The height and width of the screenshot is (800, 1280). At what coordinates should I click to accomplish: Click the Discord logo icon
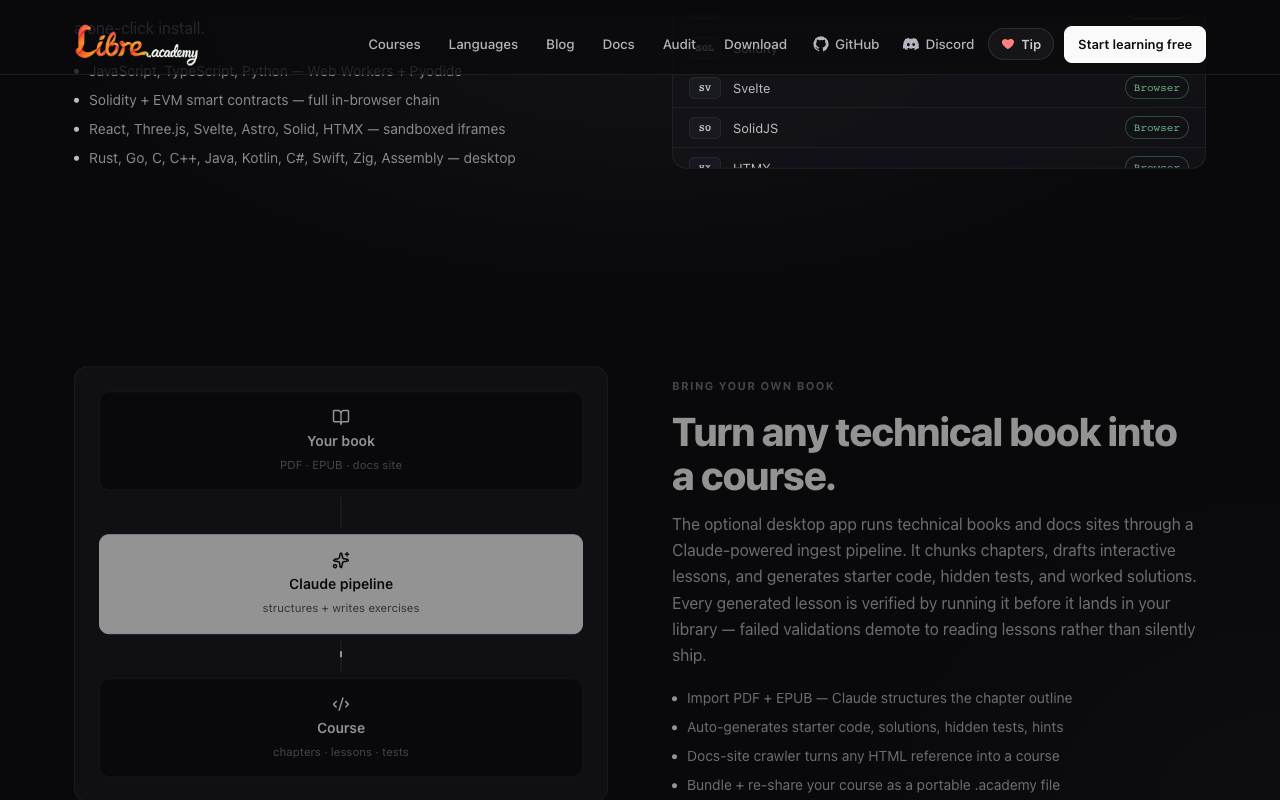pyautogui.click(x=911, y=44)
